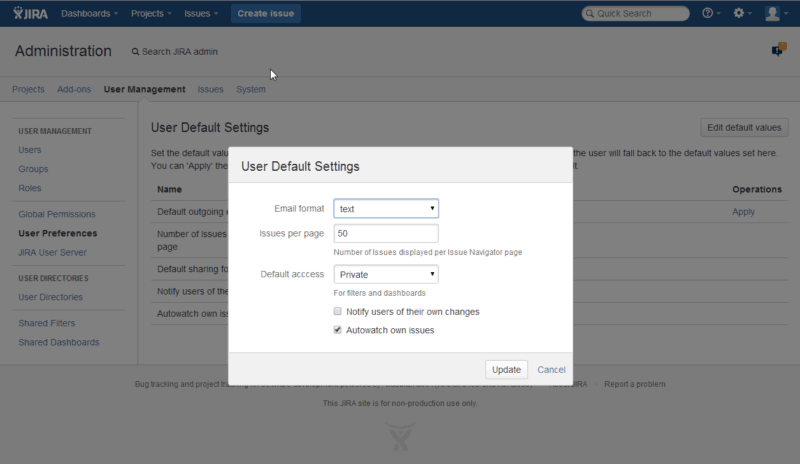Click the magnifier icon beside Search JIRA admin
Screen dimensions: 800x464
click(135, 52)
